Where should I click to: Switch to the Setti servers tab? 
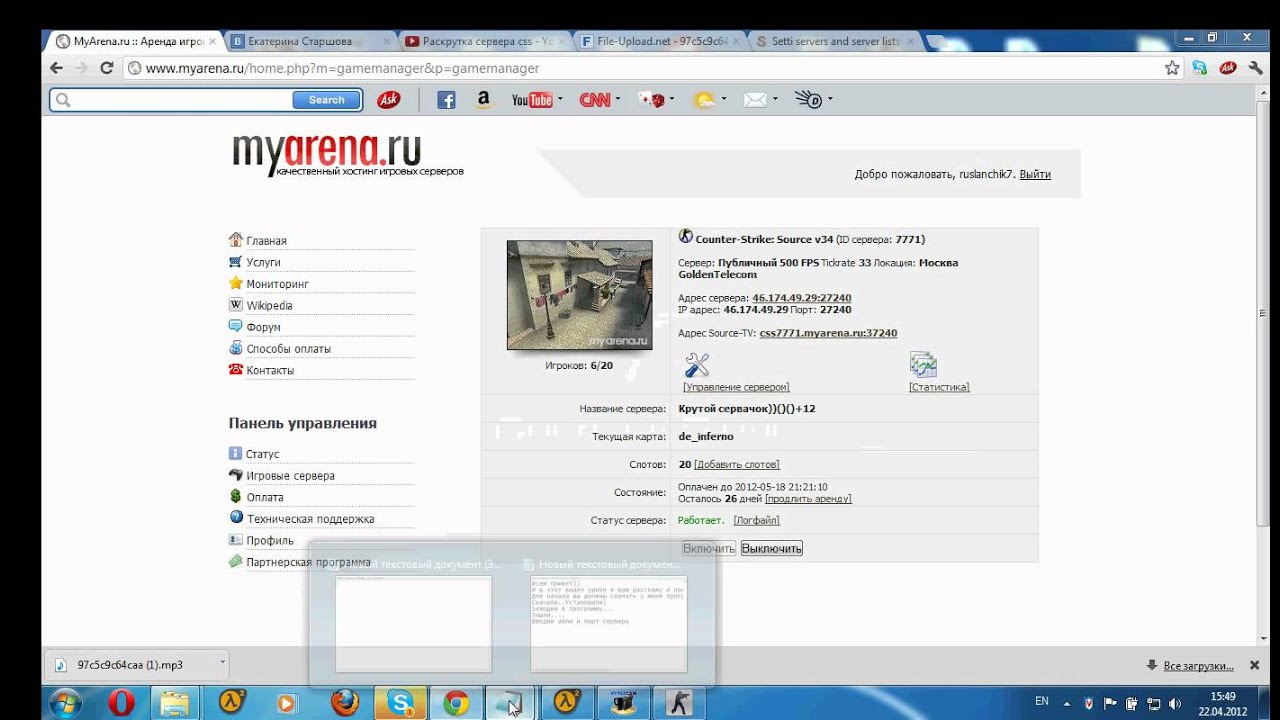[835, 41]
